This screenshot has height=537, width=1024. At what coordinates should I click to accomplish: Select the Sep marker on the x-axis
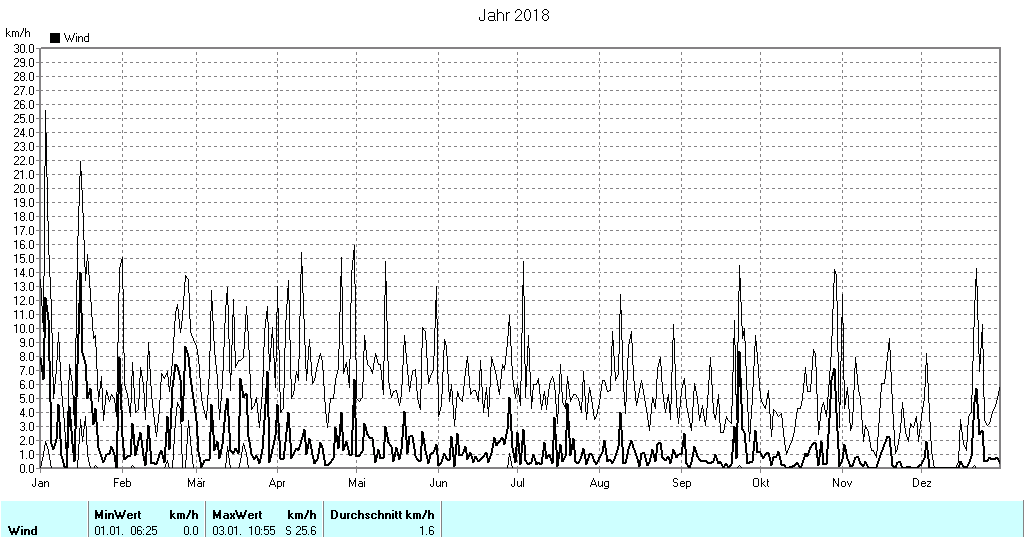pos(681,483)
